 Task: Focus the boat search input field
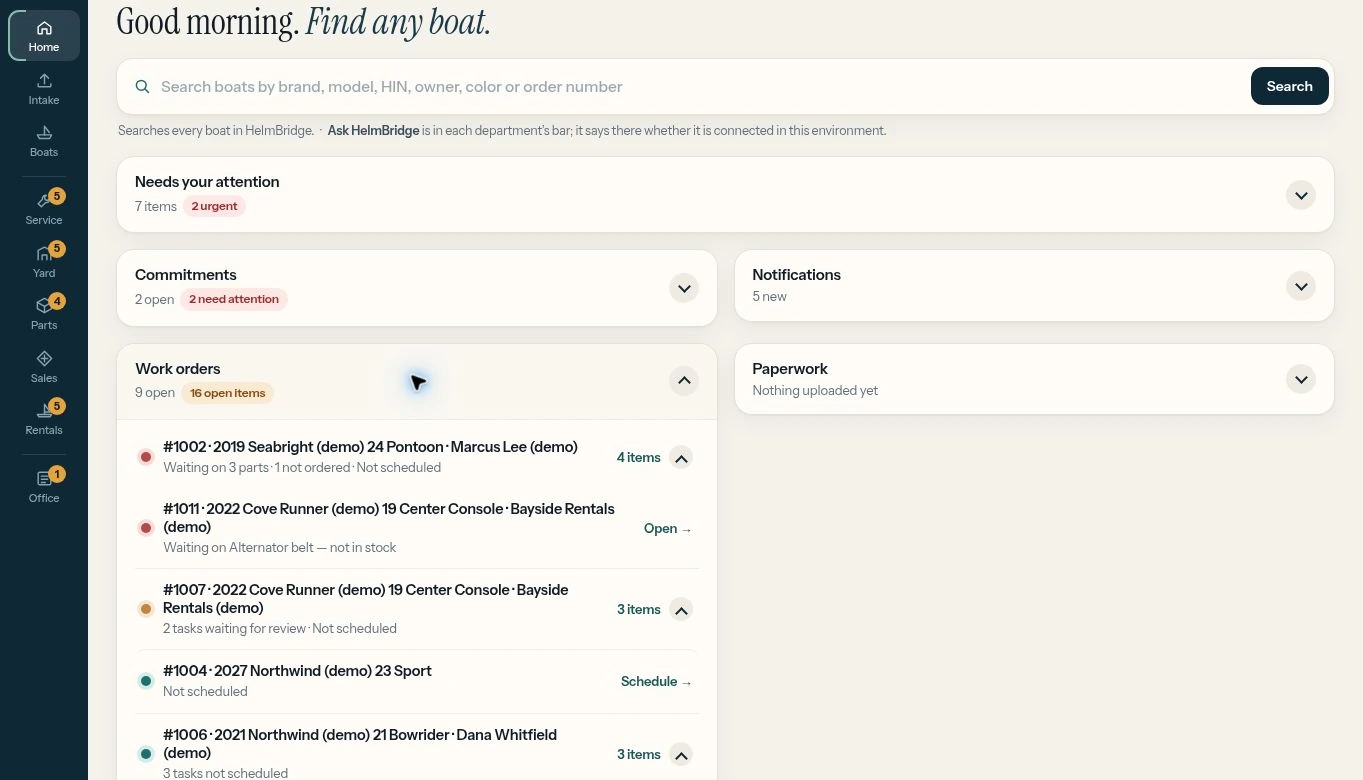click(700, 87)
